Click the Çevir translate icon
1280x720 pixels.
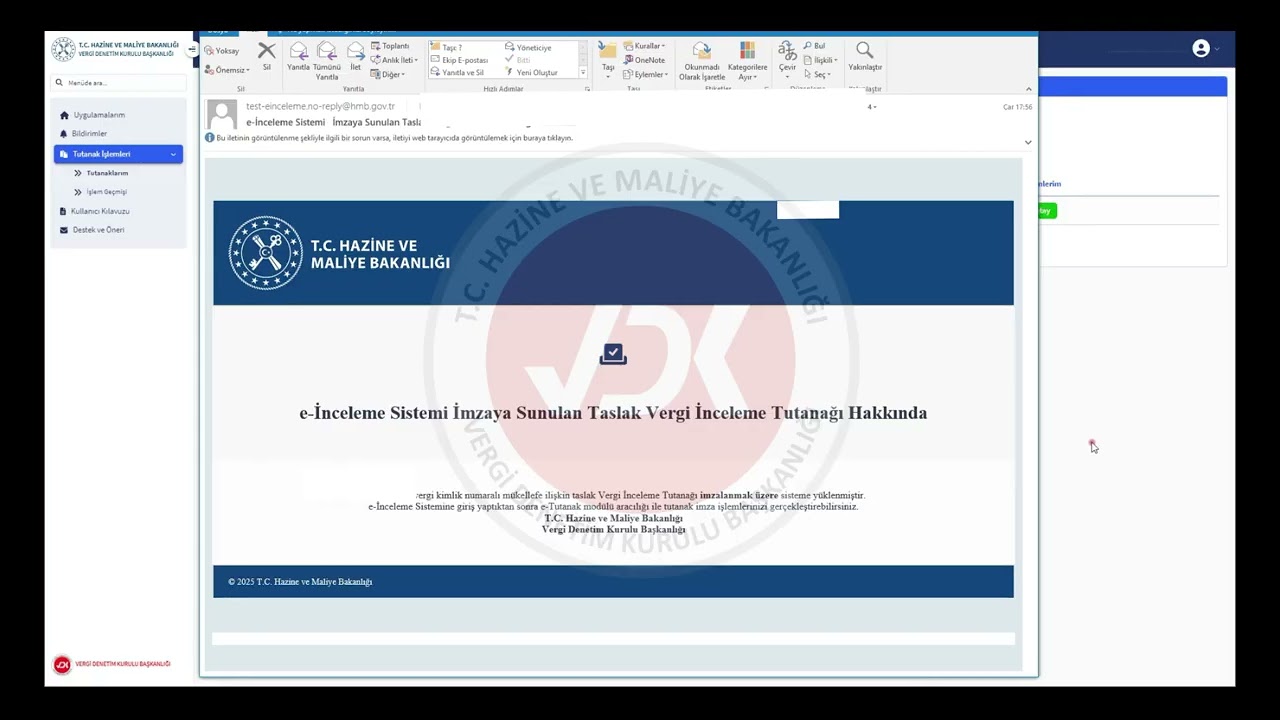787,51
